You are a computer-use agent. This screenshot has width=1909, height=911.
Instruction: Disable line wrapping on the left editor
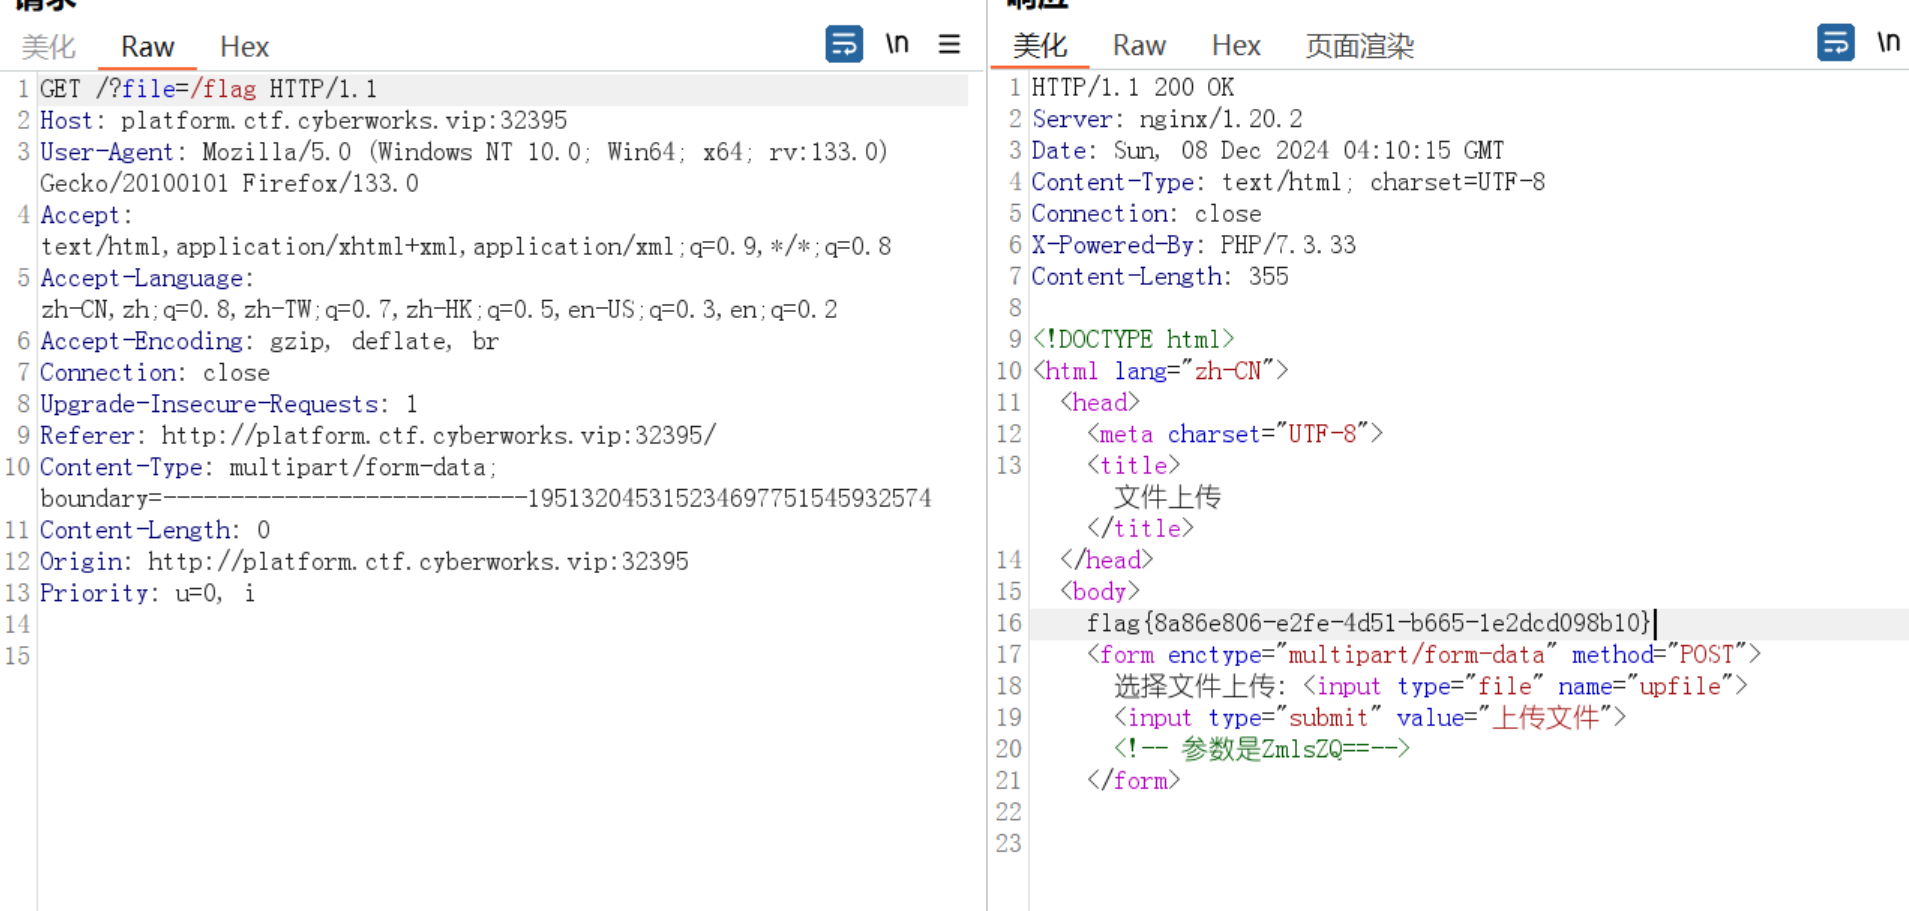tap(844, 43)
